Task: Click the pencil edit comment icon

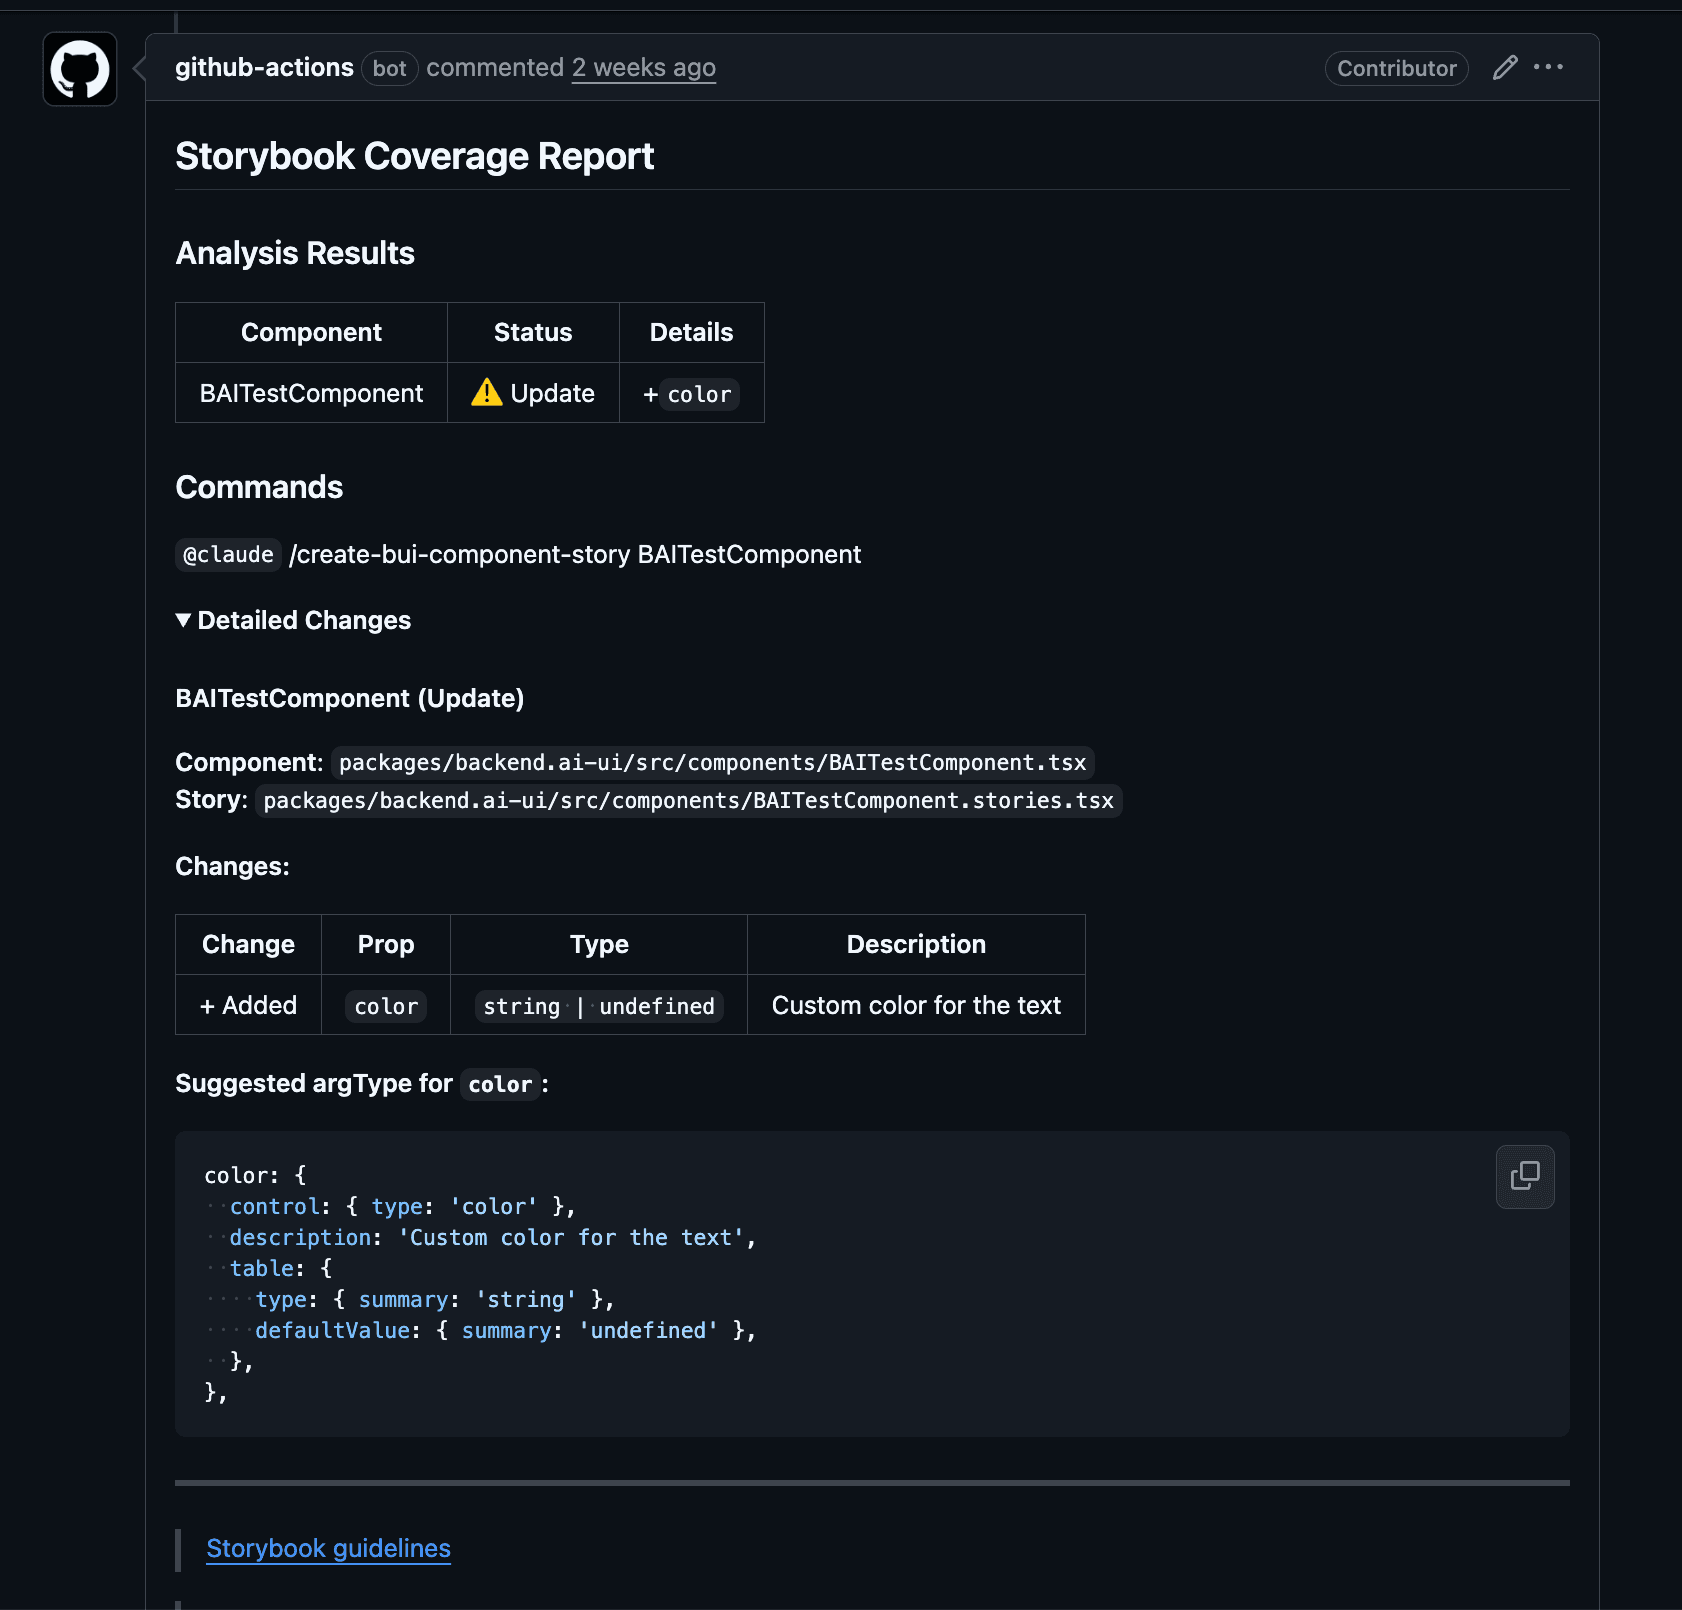Action: click(x=1504, y=68)
